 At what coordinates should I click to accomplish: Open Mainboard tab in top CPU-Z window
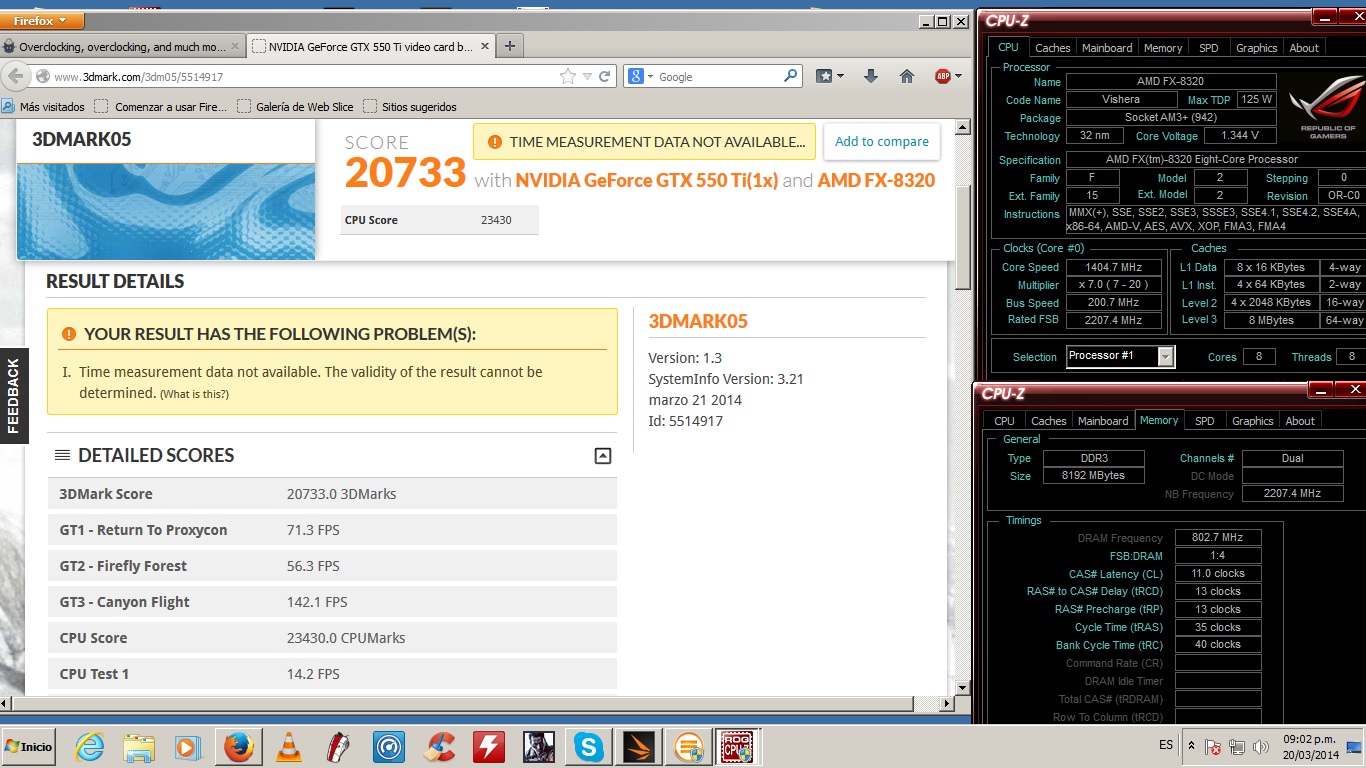click(1107, 48)
